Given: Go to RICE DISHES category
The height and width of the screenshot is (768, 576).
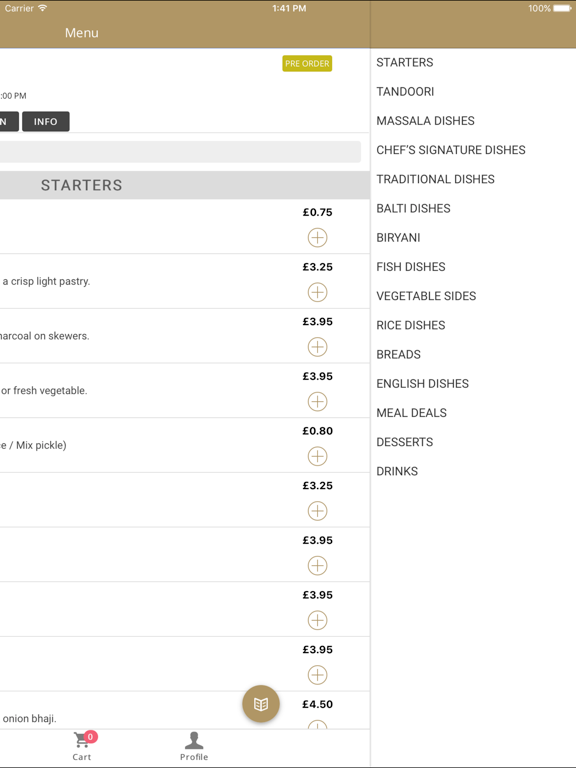Looking at the screenshot, I should (411, 325).
